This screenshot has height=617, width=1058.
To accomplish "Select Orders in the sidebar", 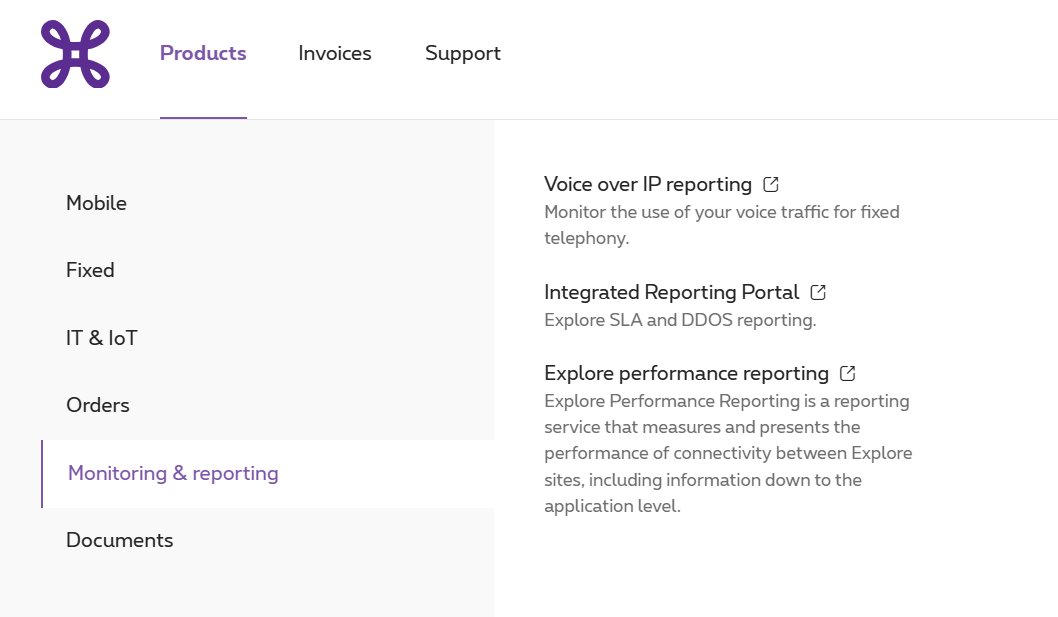I will pyautogui.click(x=98, y=405).
